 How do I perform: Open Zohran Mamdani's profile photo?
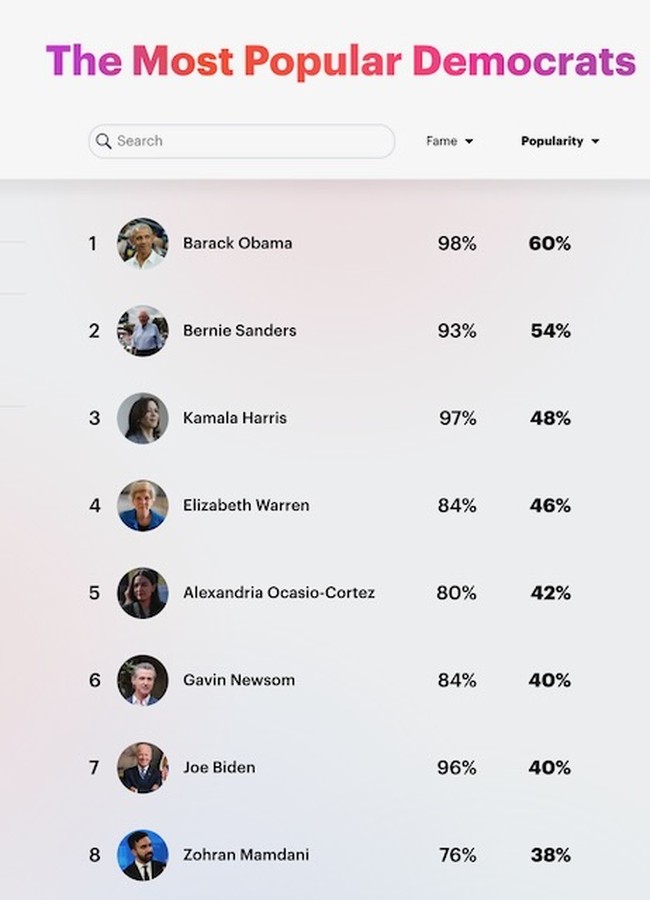pos(142,855)
